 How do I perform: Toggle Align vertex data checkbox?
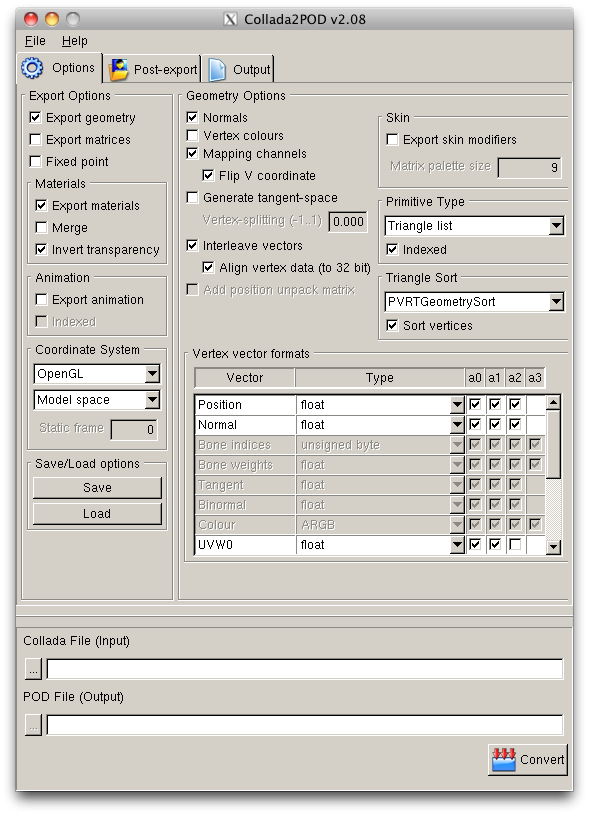coord(208,268)
